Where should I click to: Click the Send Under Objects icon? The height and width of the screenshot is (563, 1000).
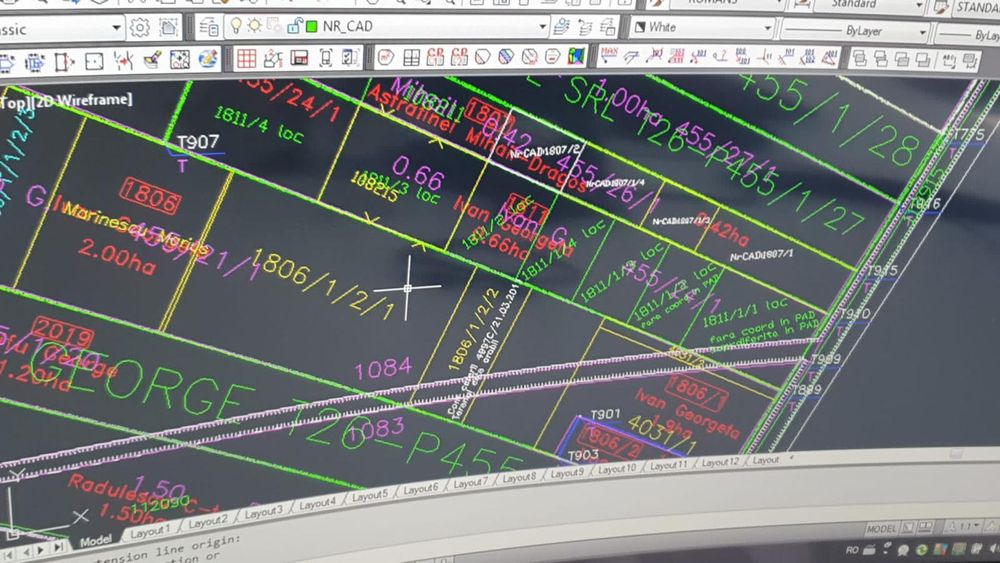[x=923, y=60]
